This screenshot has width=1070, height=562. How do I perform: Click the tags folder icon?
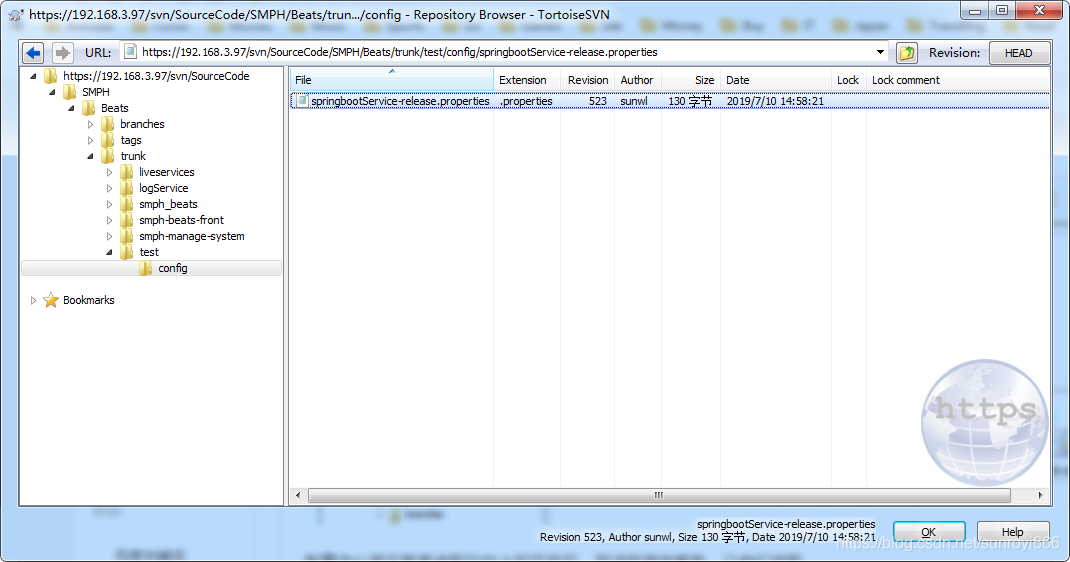click(x=108, y=140)
